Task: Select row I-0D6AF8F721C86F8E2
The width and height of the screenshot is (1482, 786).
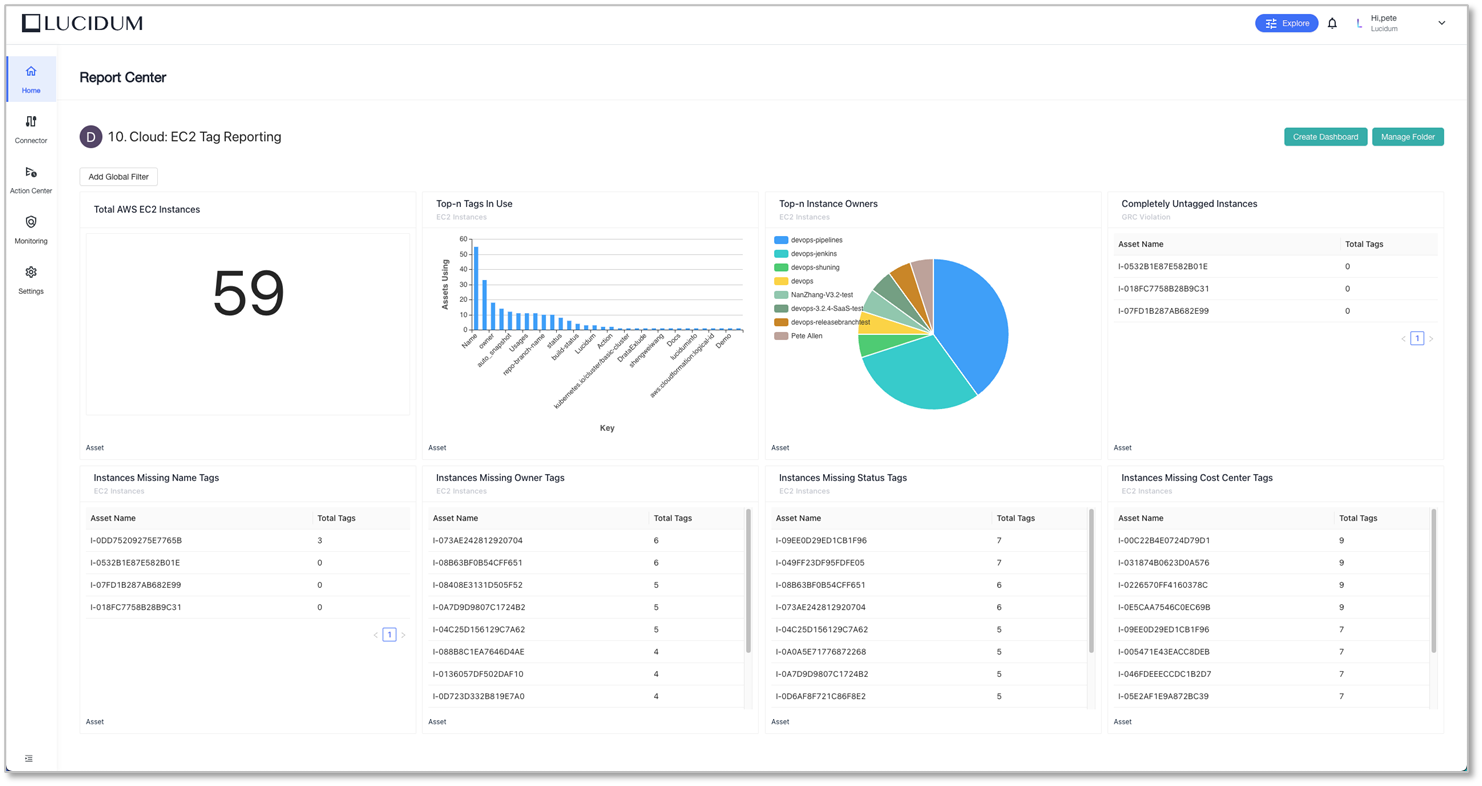Action: tap(930, 696)
